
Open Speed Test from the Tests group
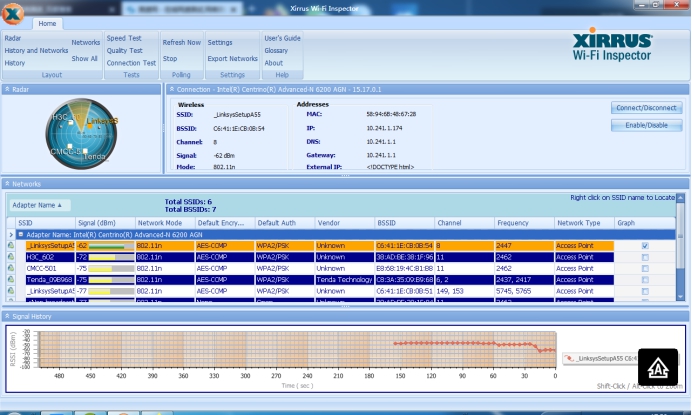tap(124, 39)
